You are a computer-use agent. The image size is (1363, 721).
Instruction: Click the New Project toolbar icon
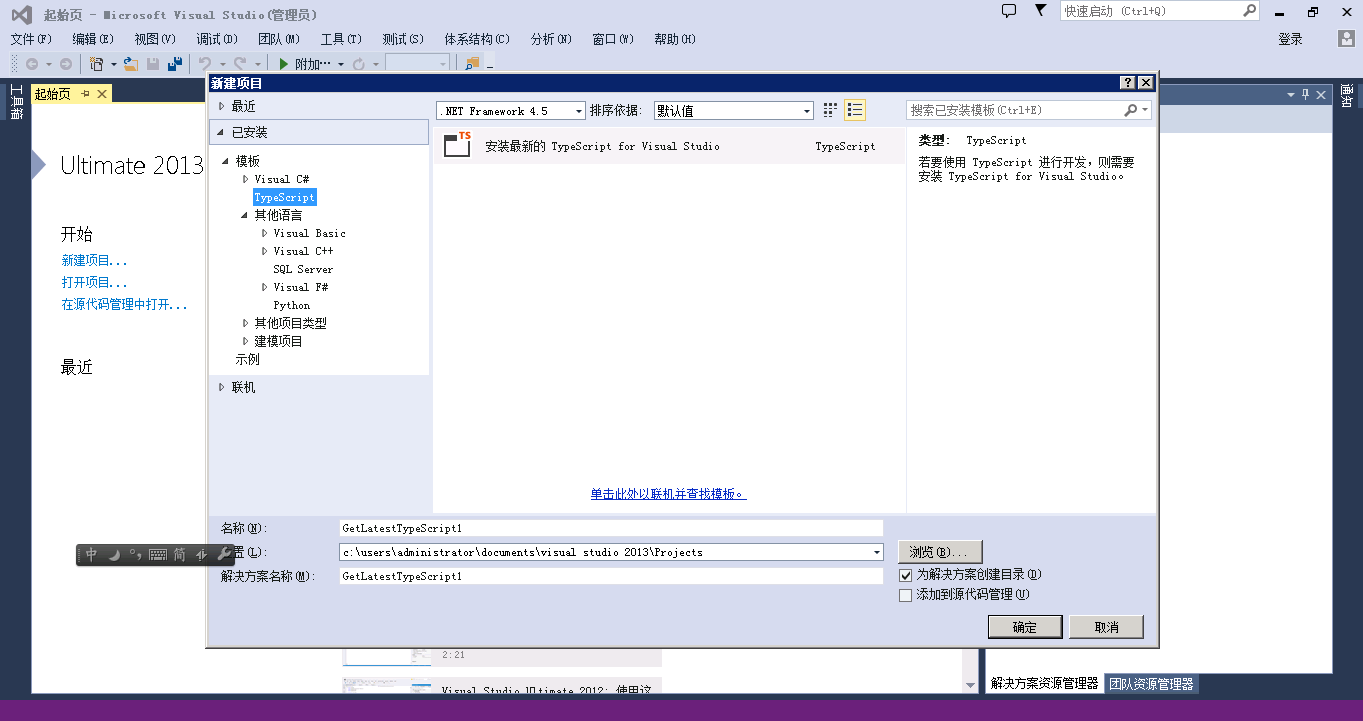click(x=97, y=64)
